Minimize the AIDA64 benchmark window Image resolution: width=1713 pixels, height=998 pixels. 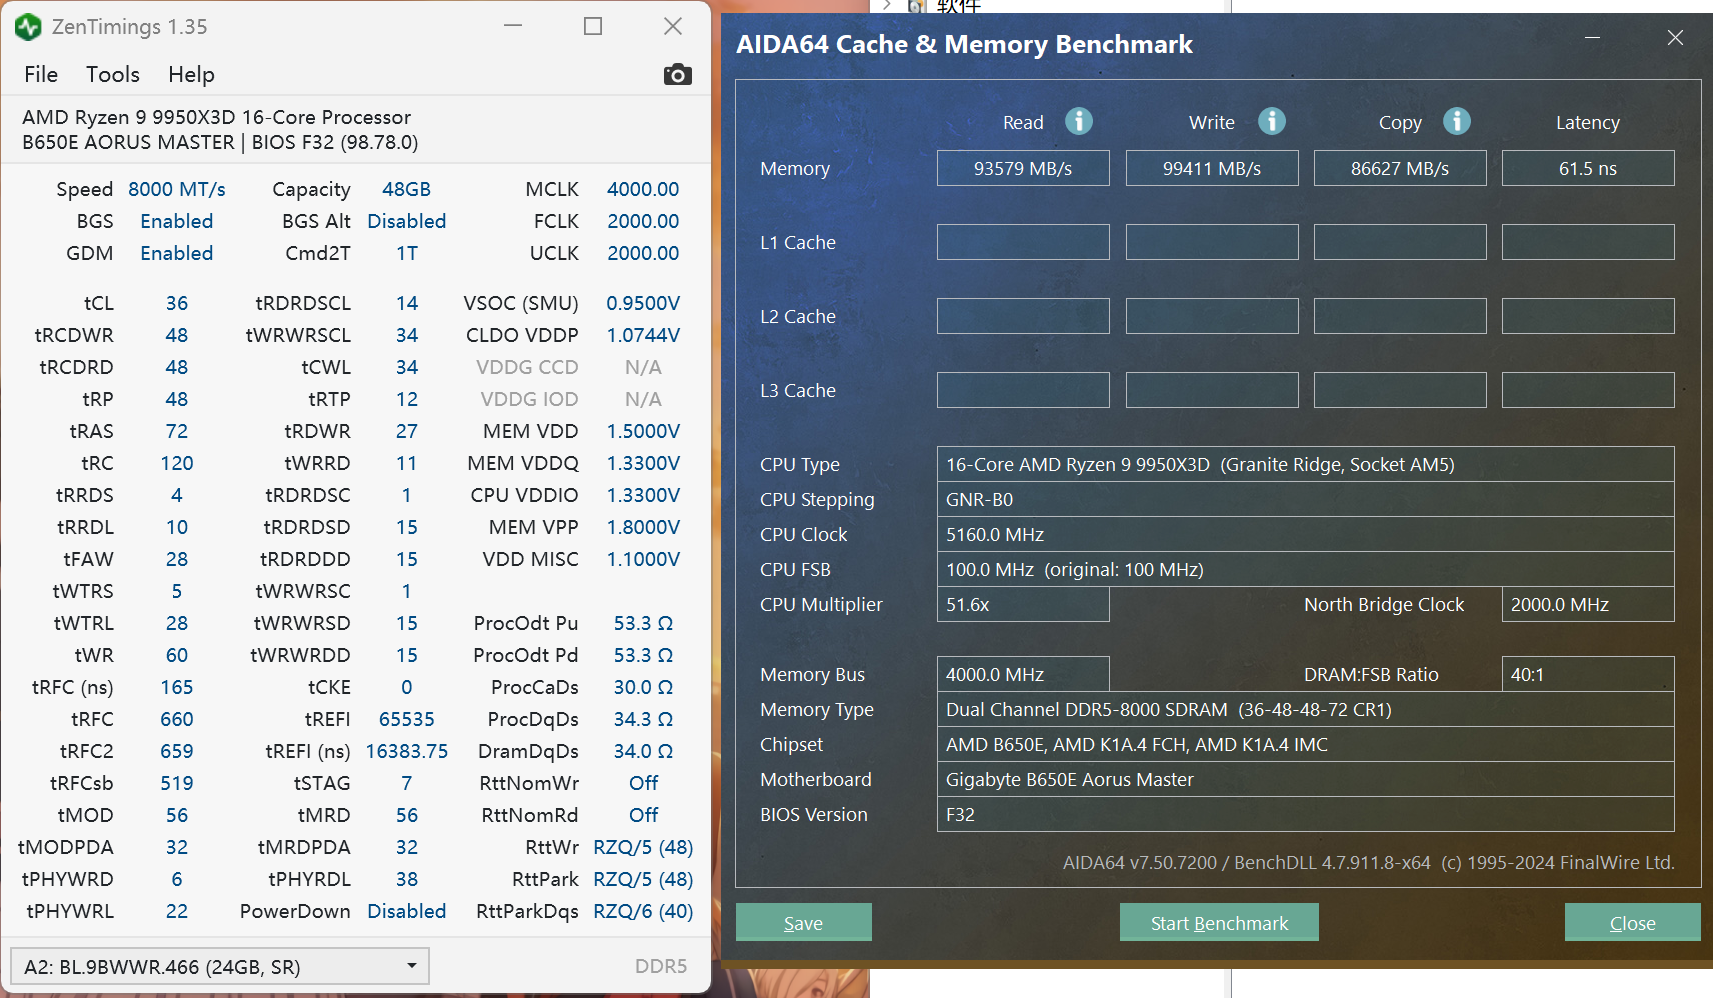click(1592, 38)
